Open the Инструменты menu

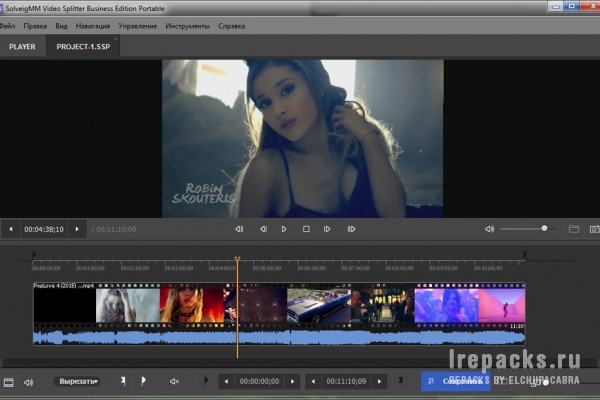click(188, 26)
